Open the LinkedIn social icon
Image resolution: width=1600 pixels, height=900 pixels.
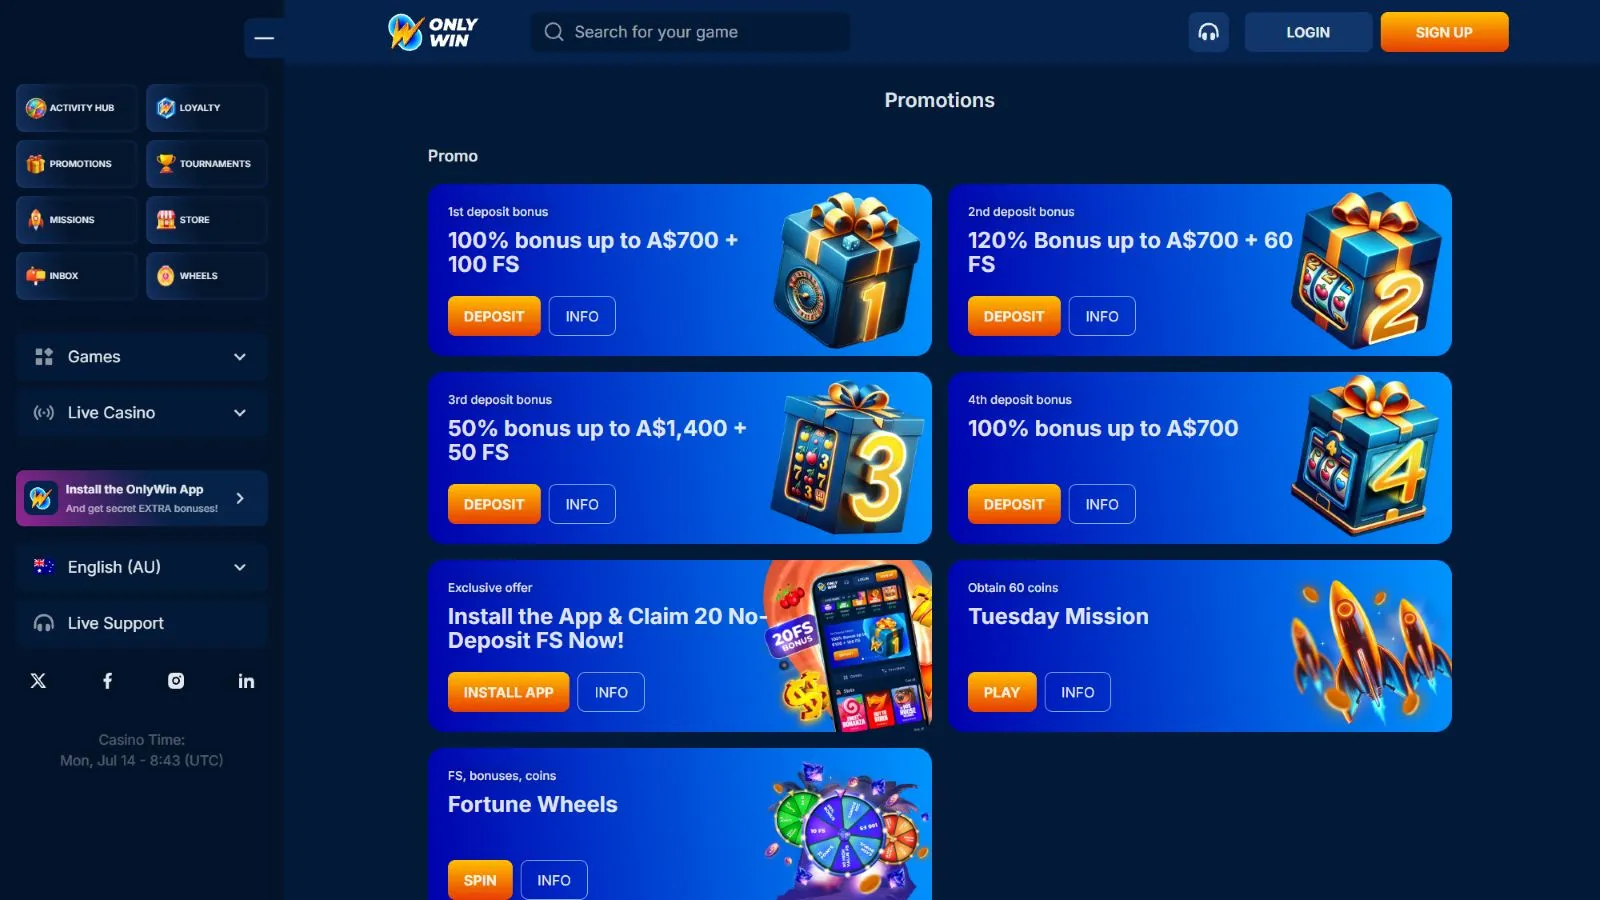[246, 681]
